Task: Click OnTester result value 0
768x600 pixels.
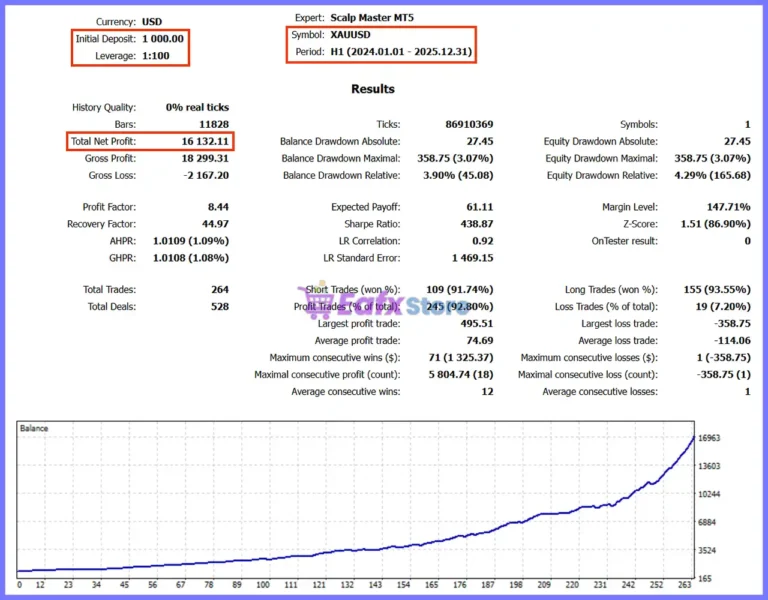Action: (748, 241)
